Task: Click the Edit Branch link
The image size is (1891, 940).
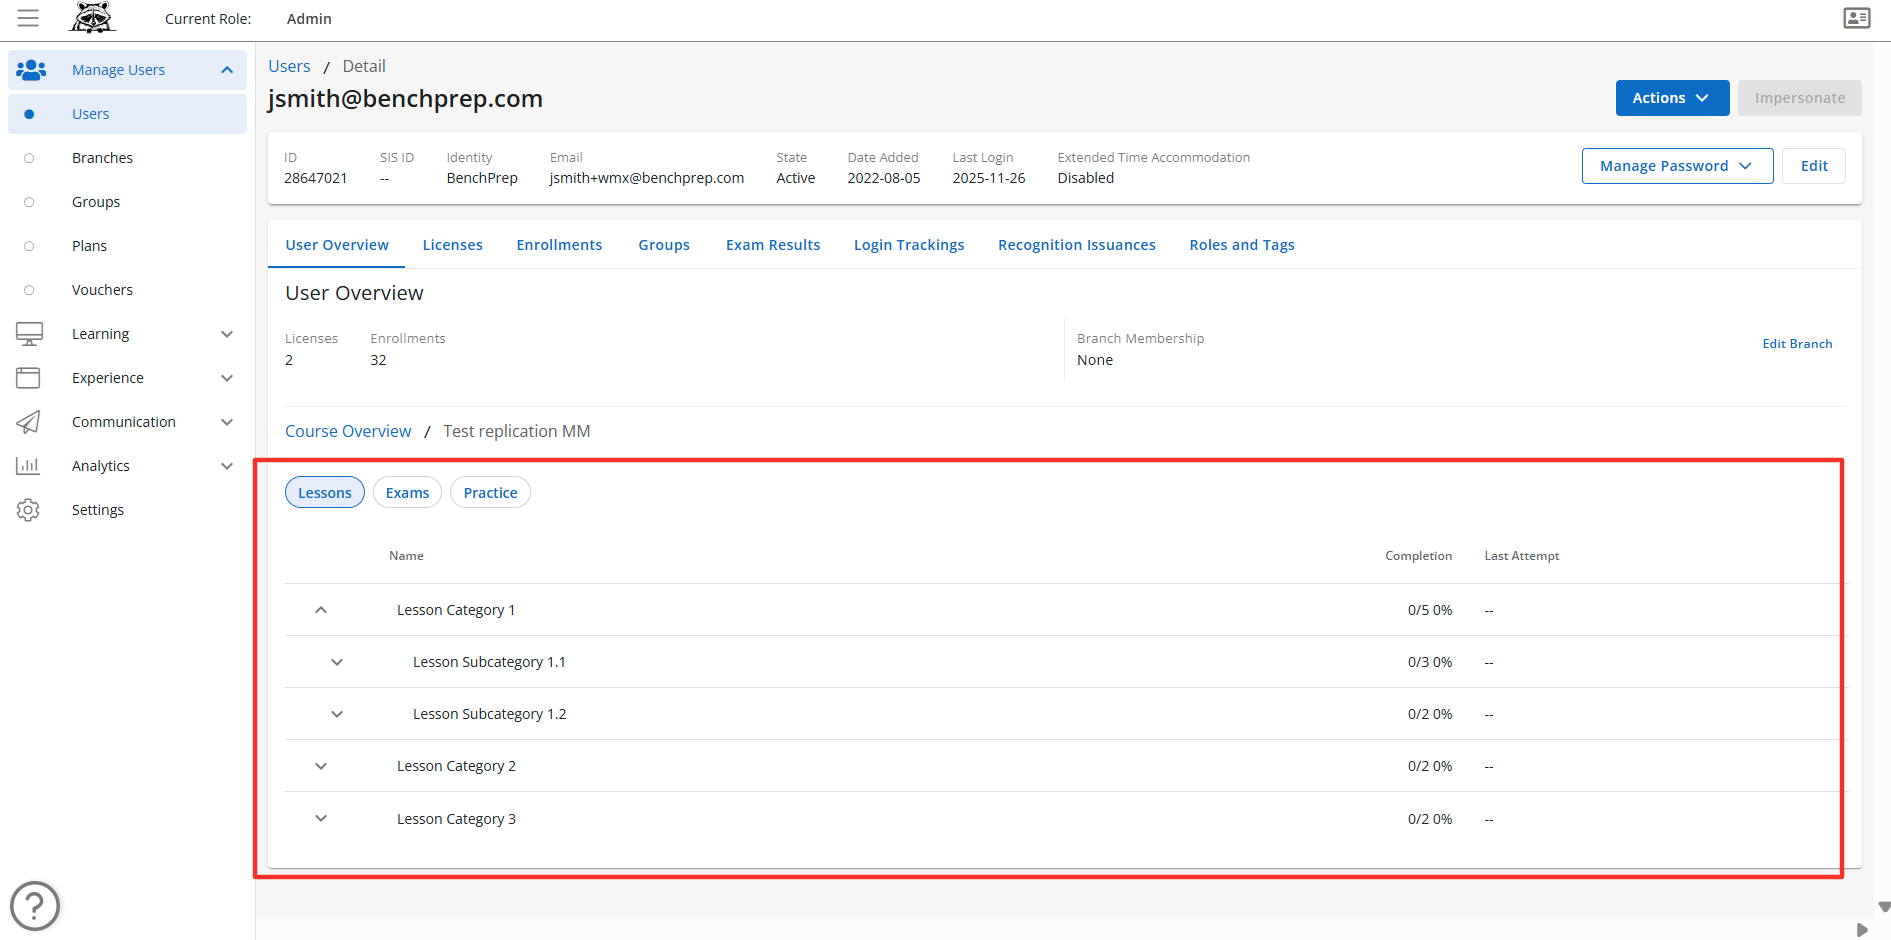Action: [x=1797, y=344]
